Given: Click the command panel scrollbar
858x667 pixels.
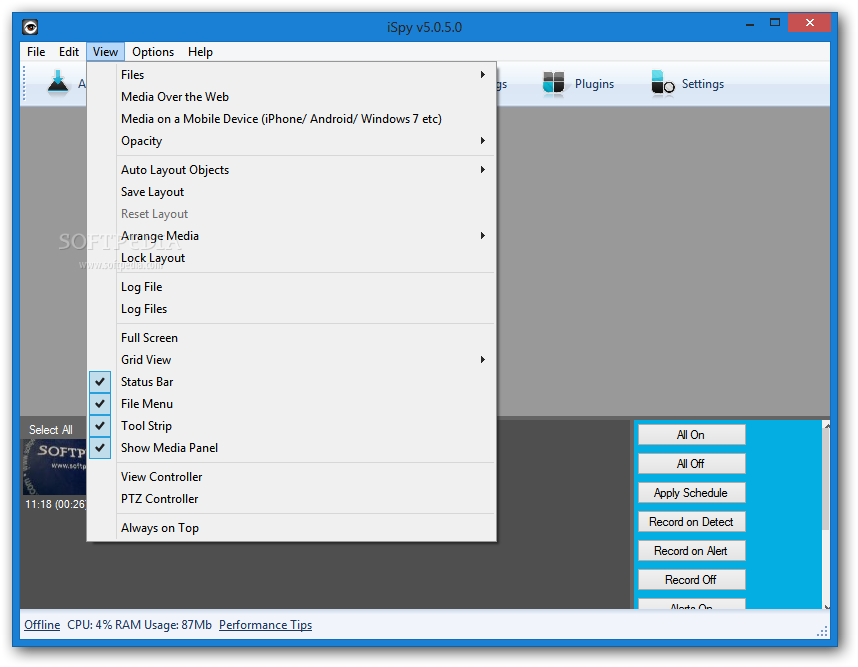Looking at the screenshot, I should (826, 514).
